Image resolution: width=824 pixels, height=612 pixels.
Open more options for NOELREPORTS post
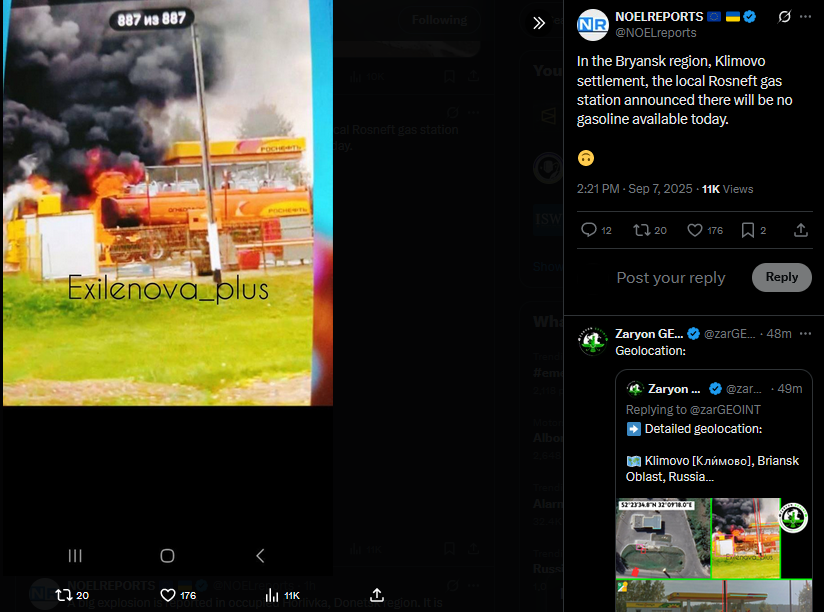tap(805, 17)
